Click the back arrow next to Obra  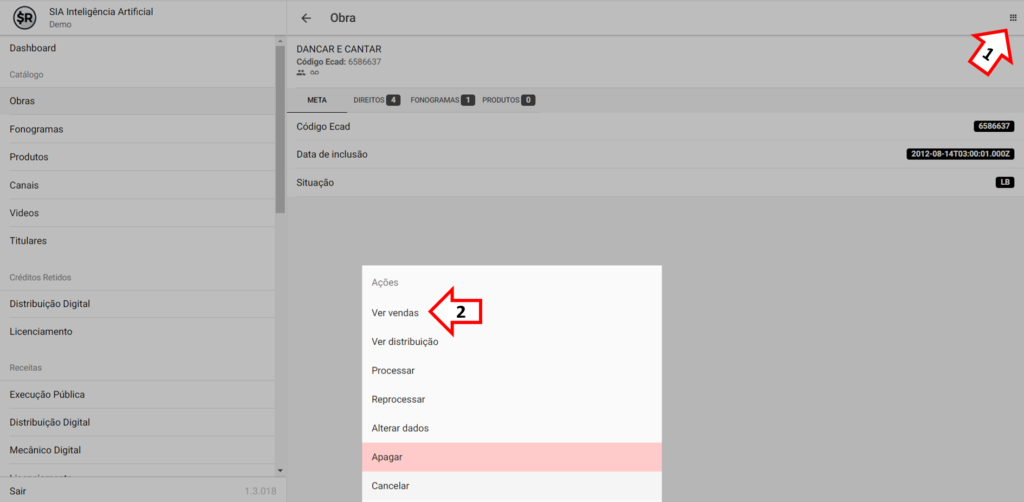306,18
